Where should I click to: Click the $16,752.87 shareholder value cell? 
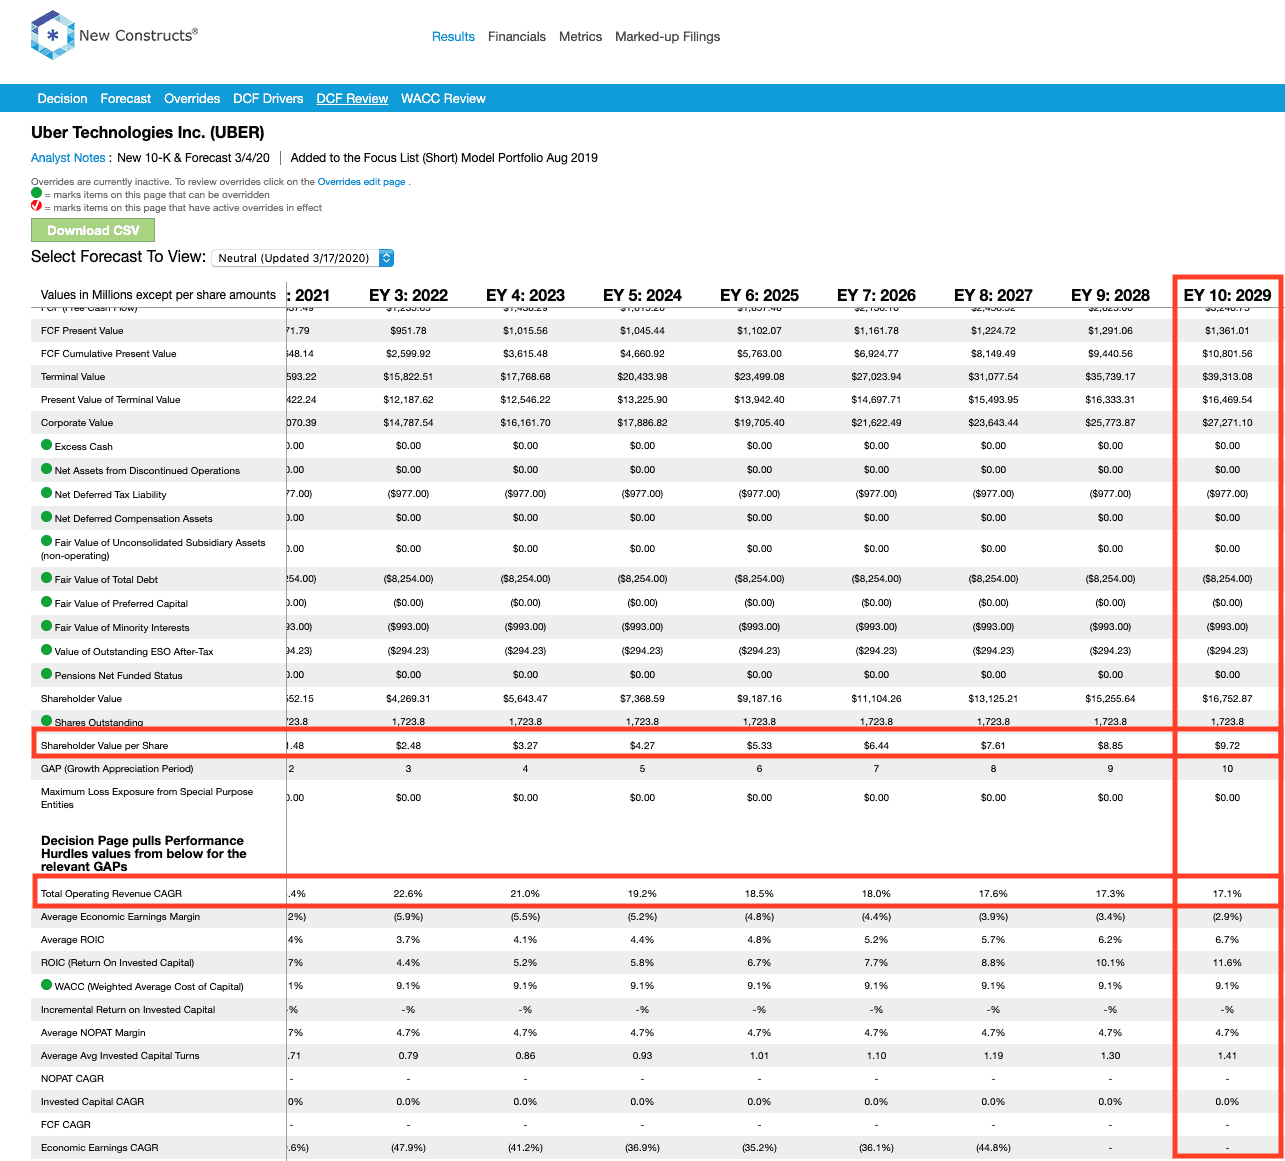1227,698
